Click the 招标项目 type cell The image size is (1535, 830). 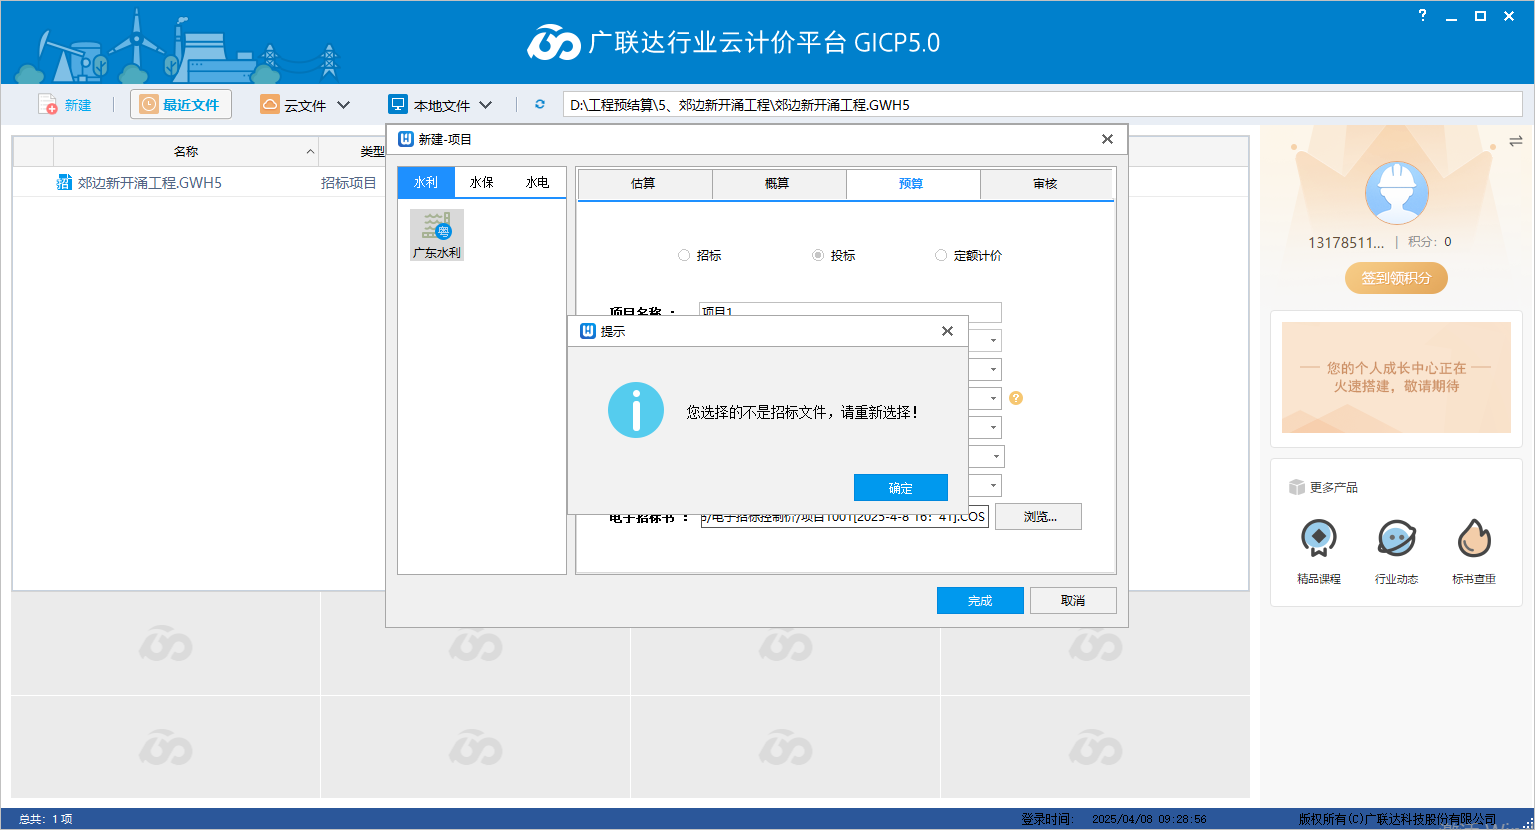tap(349, 183)
